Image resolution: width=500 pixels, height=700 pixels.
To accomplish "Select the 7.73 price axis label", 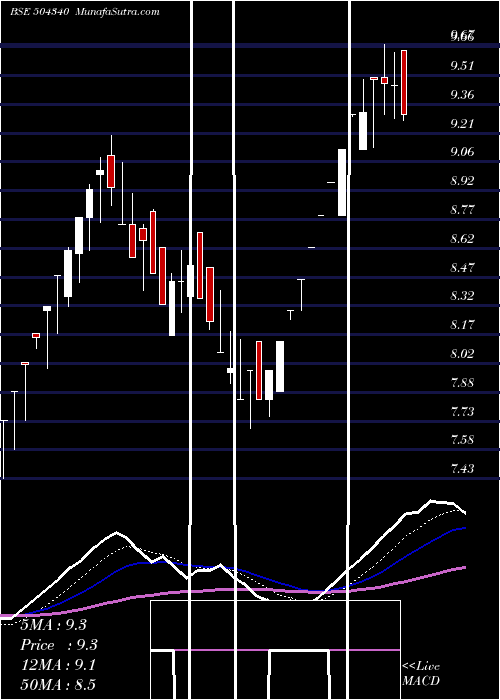I will [x=462, y=412].
